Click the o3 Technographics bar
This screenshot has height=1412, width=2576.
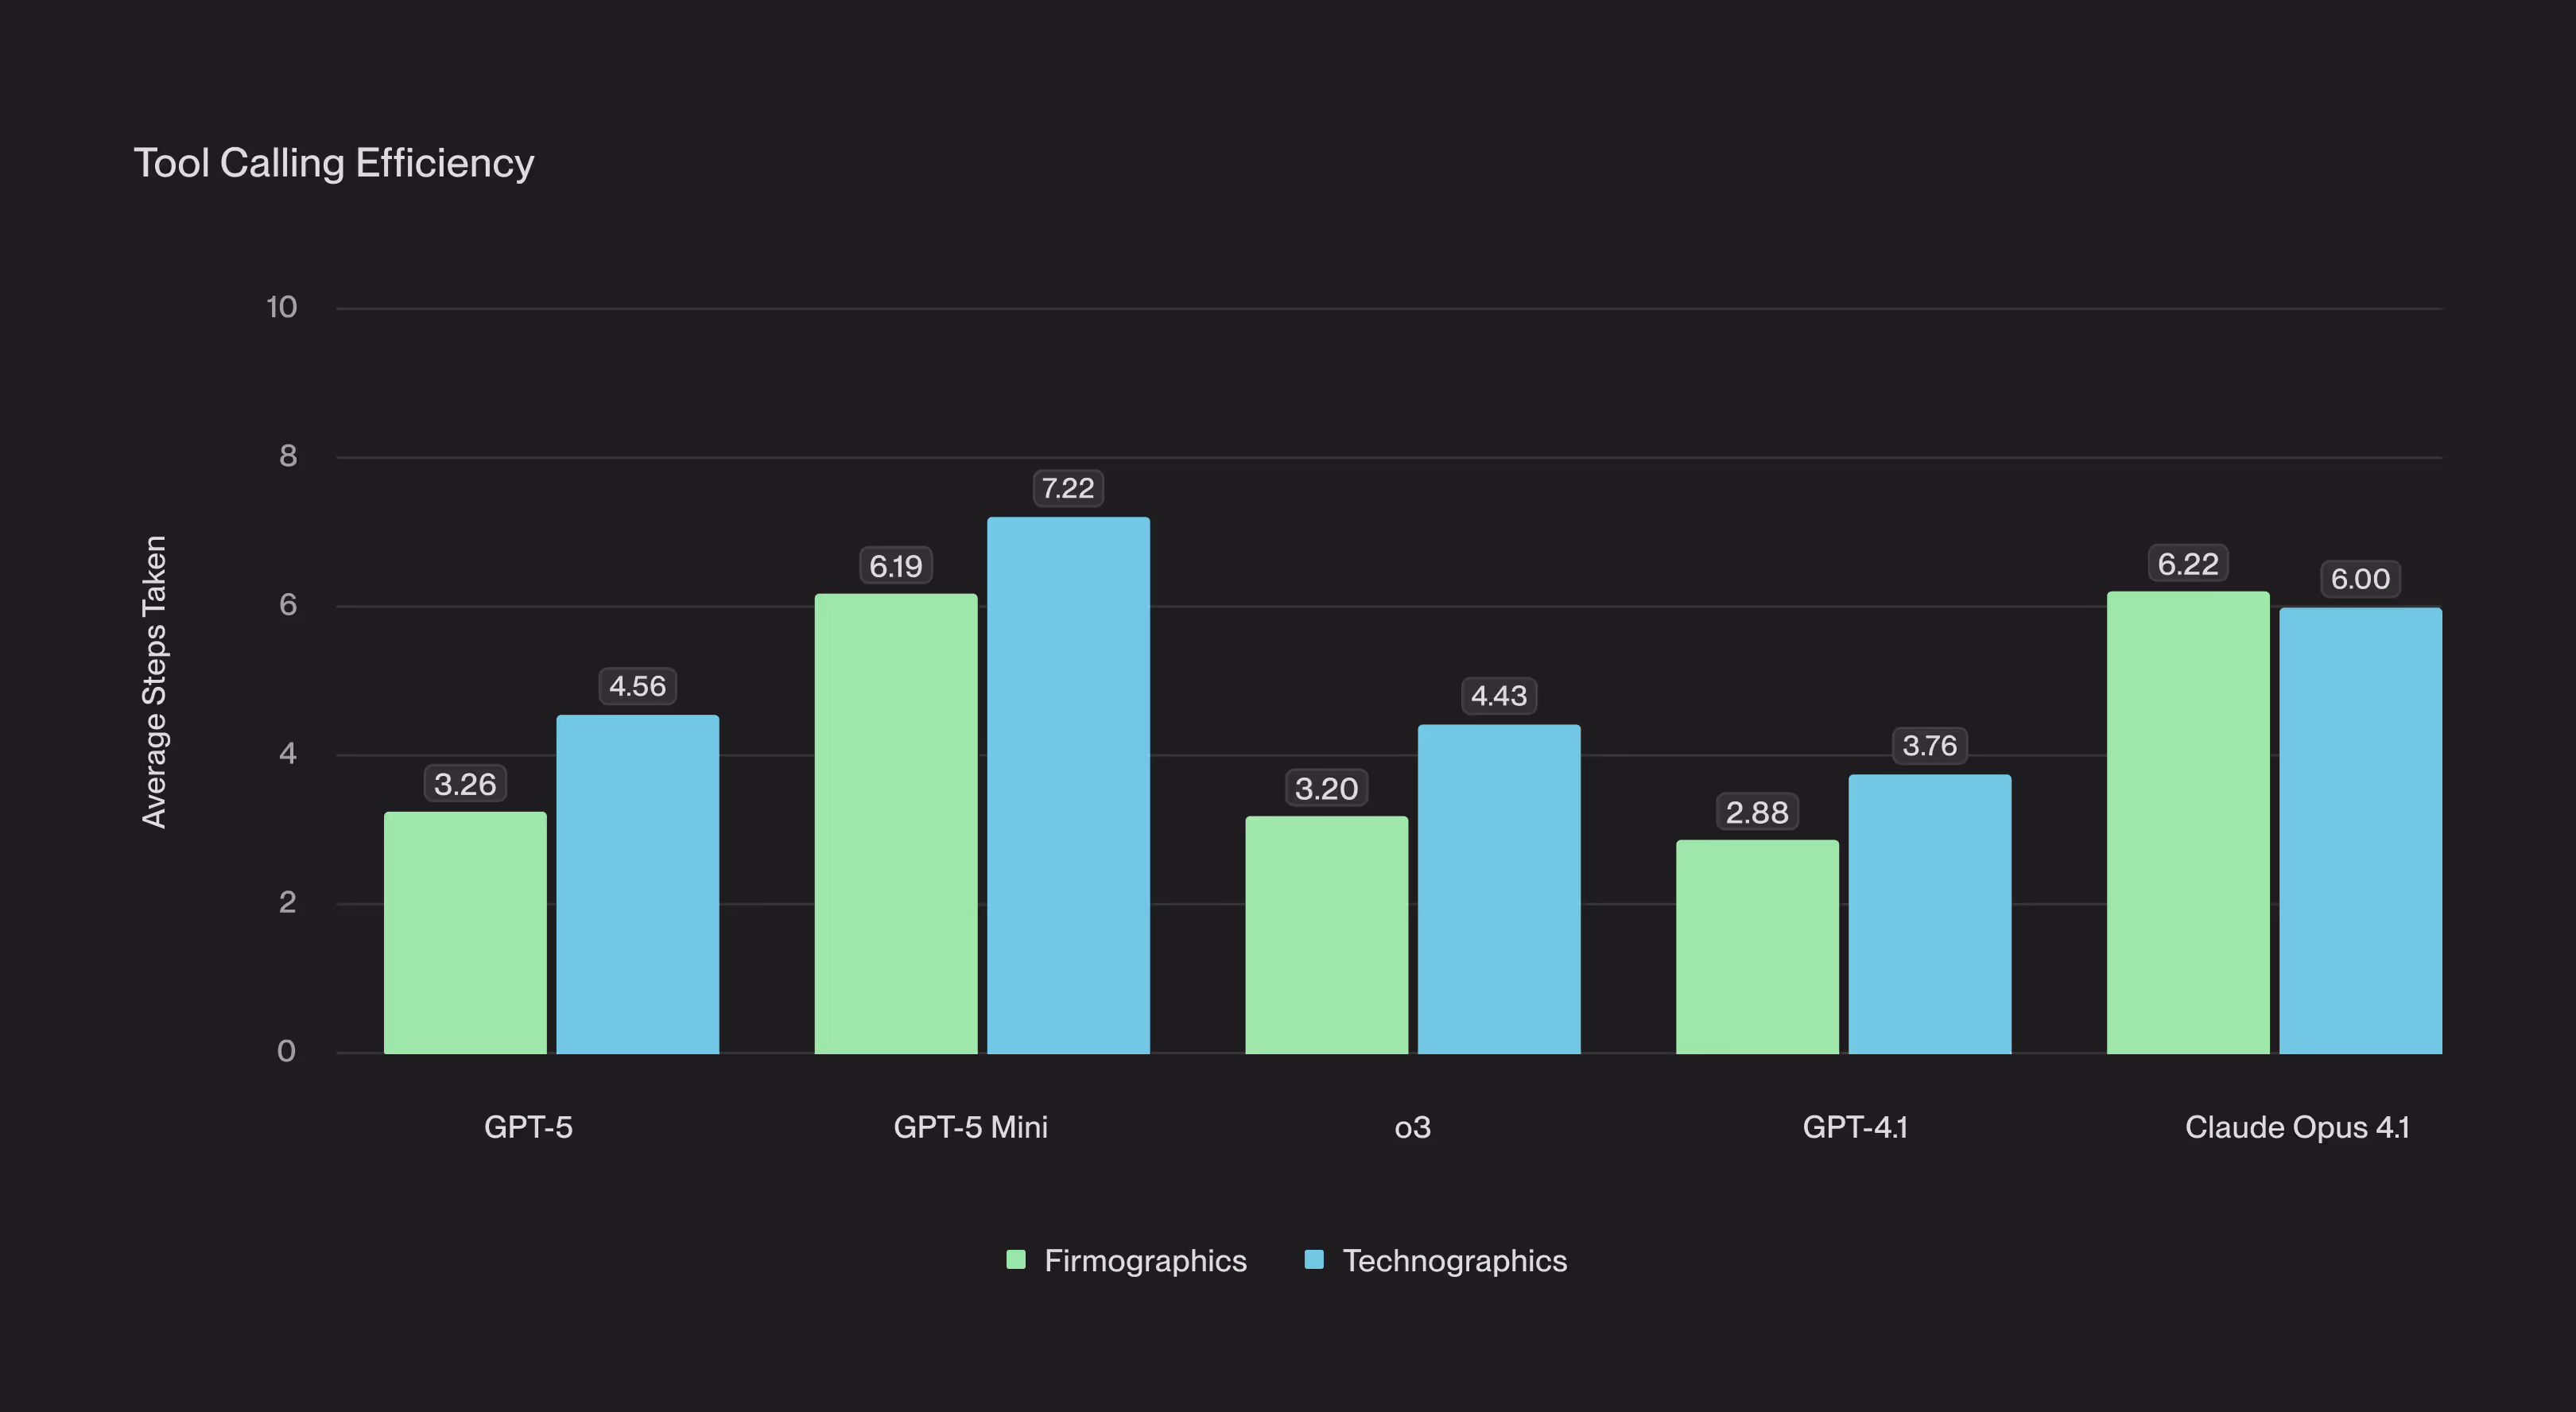1499,889
